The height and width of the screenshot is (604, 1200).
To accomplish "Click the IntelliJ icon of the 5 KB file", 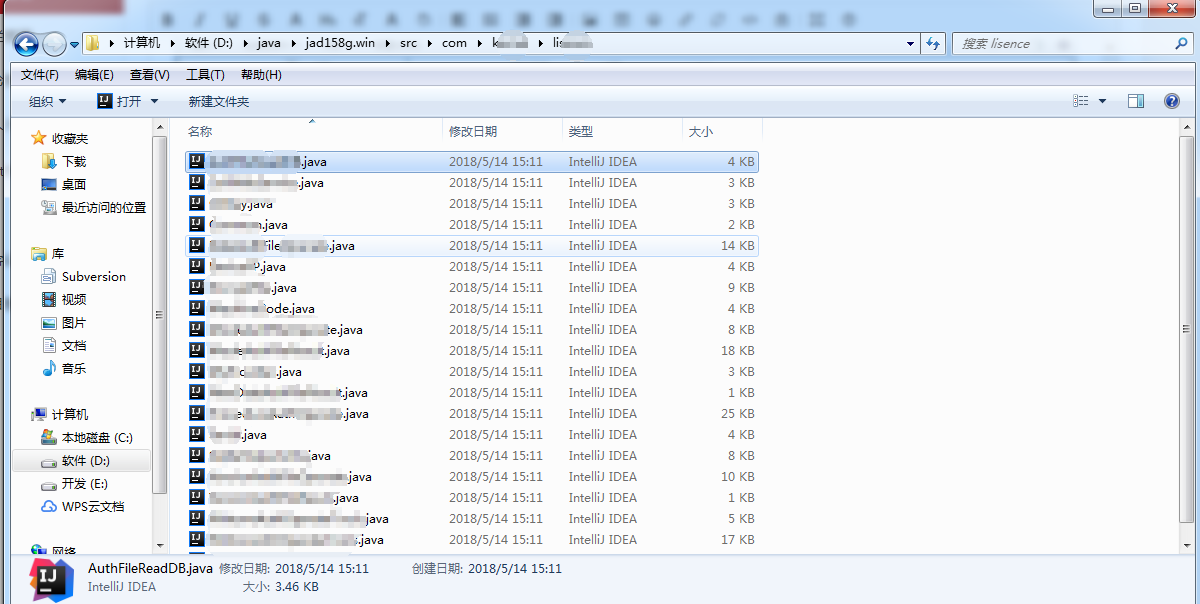I will tap(197, 518).
